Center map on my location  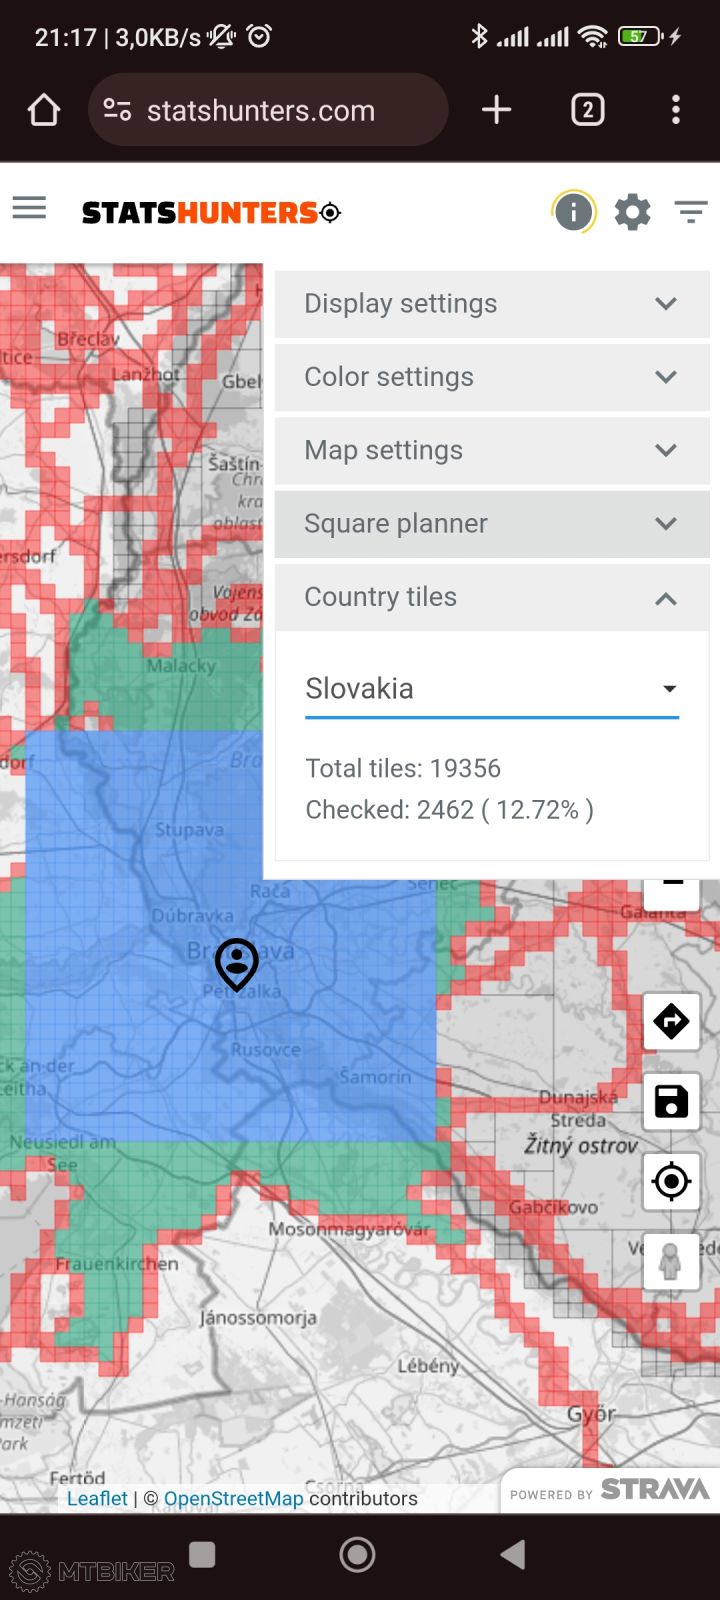click(x=671, y=1181)
